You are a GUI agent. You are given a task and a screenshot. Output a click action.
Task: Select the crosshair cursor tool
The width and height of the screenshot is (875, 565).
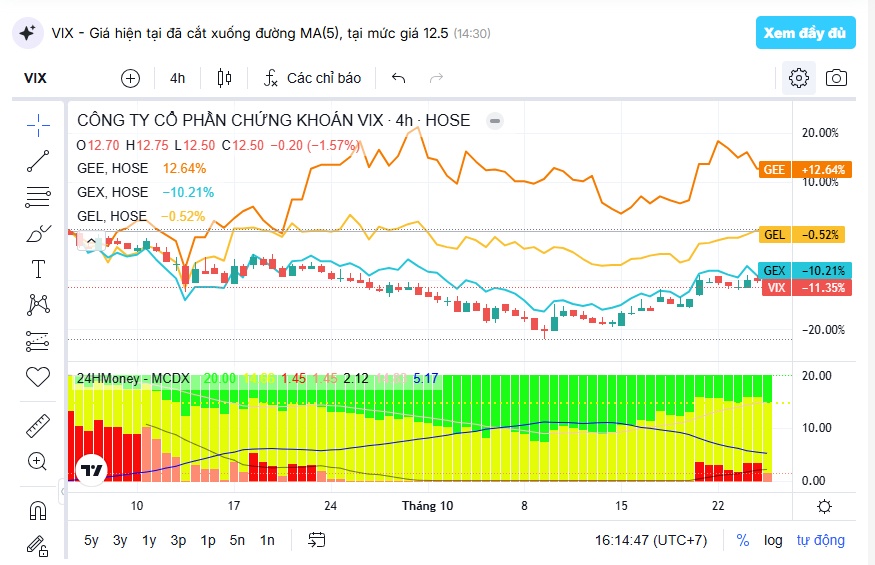click(38, 125)
